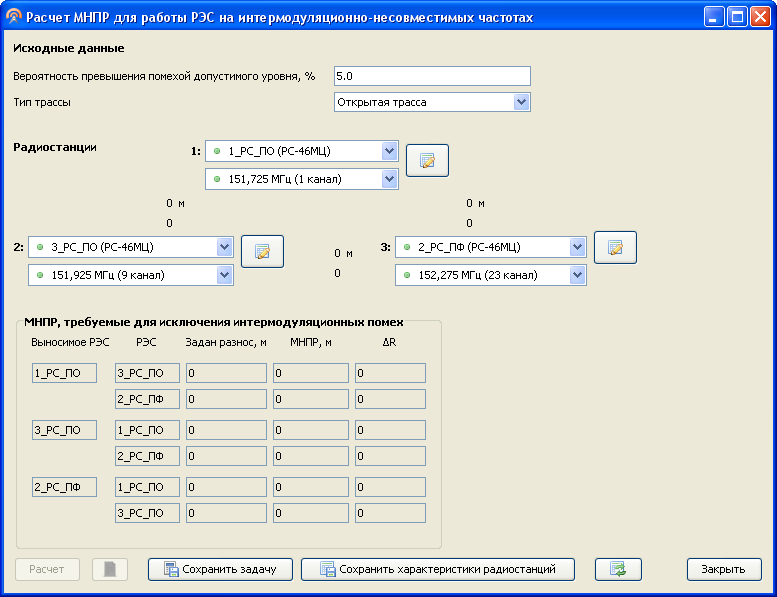This screenshot has width=777, height=597.
Task: Click the refresh/update icon button
Action: 618,569
